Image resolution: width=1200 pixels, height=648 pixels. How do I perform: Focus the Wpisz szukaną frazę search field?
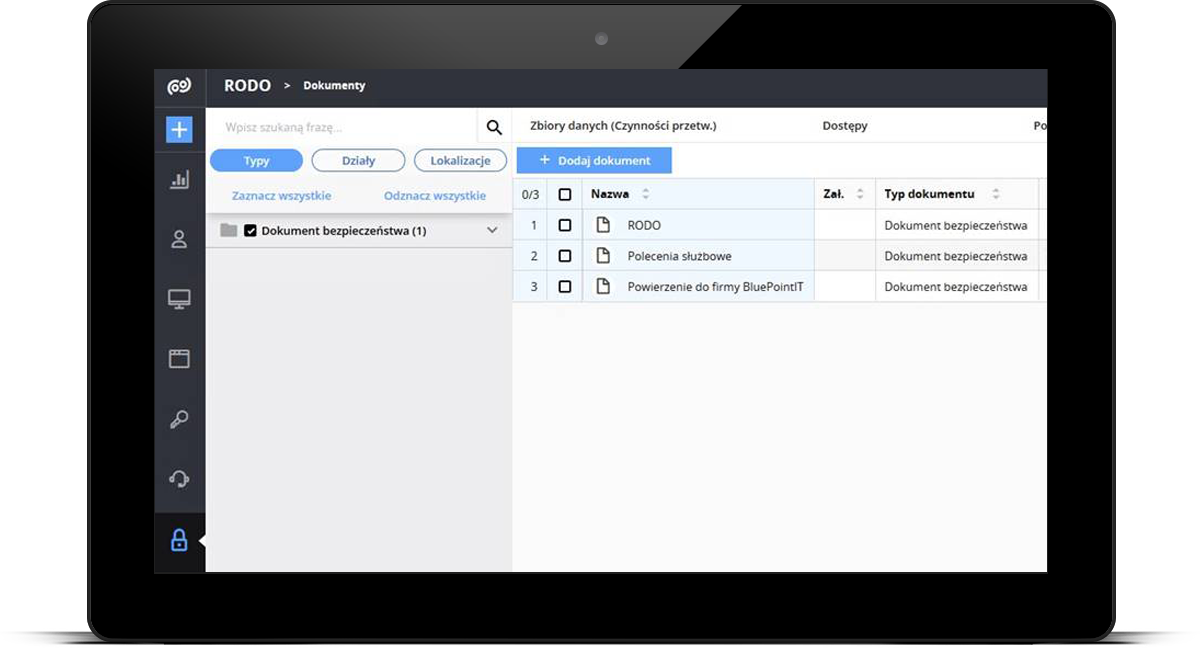(x=343, y=127)
